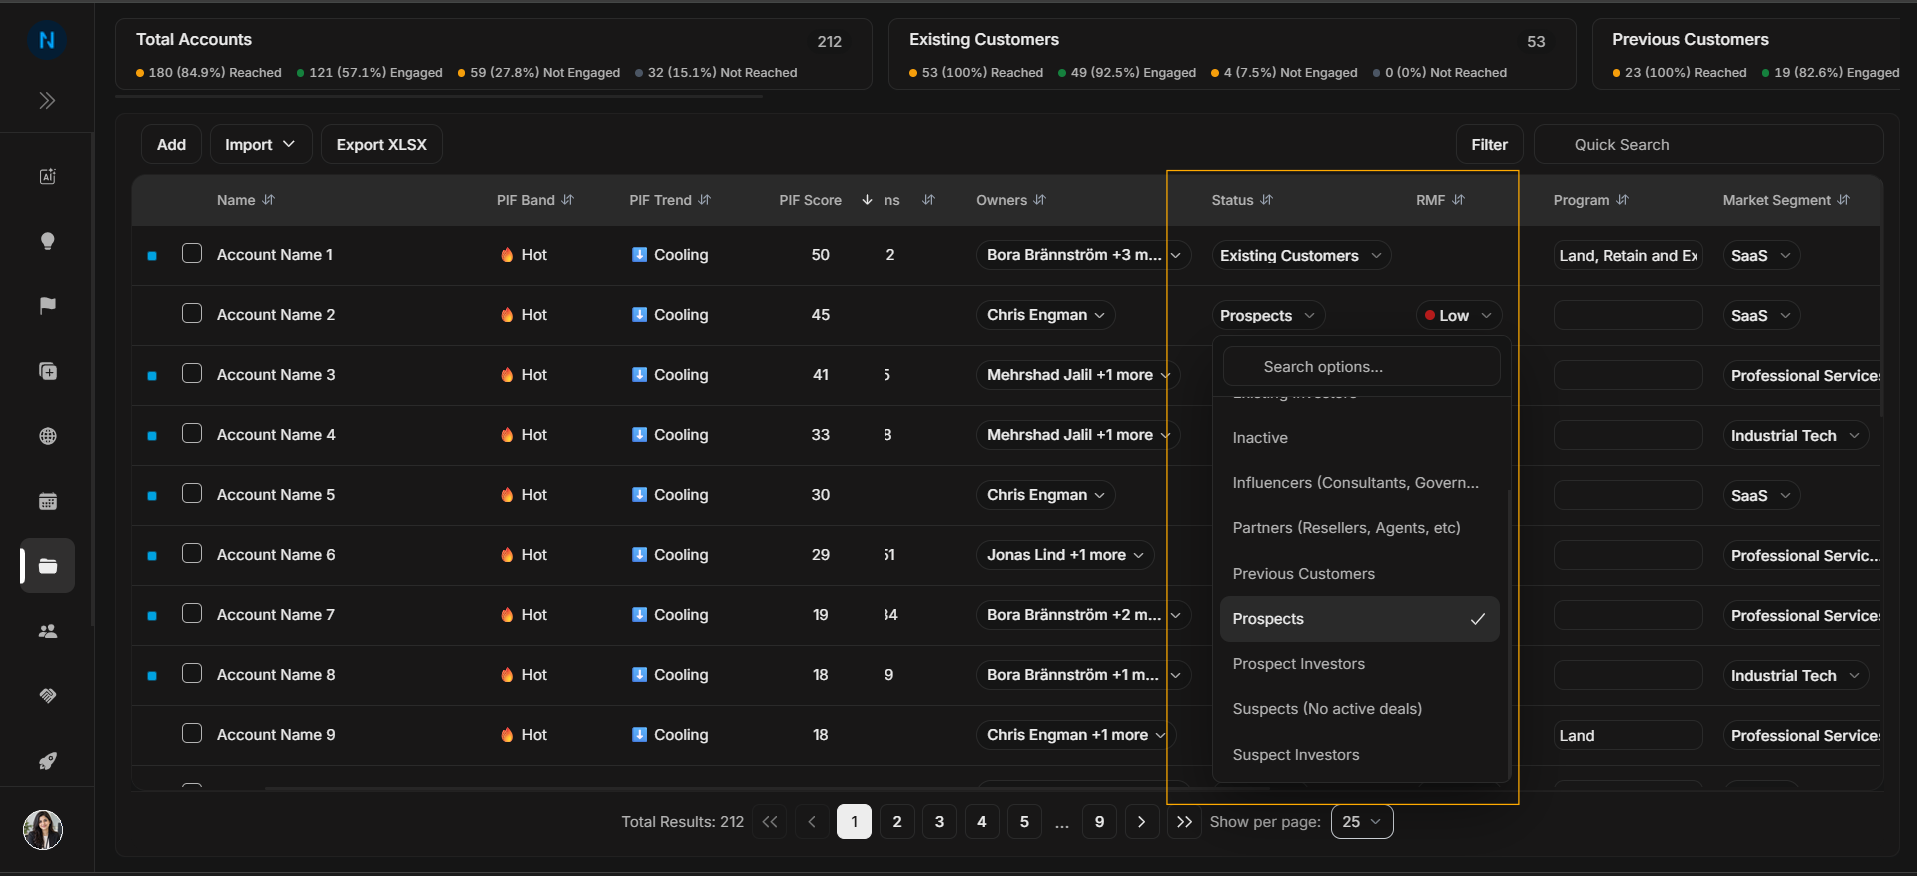Change the Show per page 25 dropdown
Screen dimensions: 1917x876
1362,822
